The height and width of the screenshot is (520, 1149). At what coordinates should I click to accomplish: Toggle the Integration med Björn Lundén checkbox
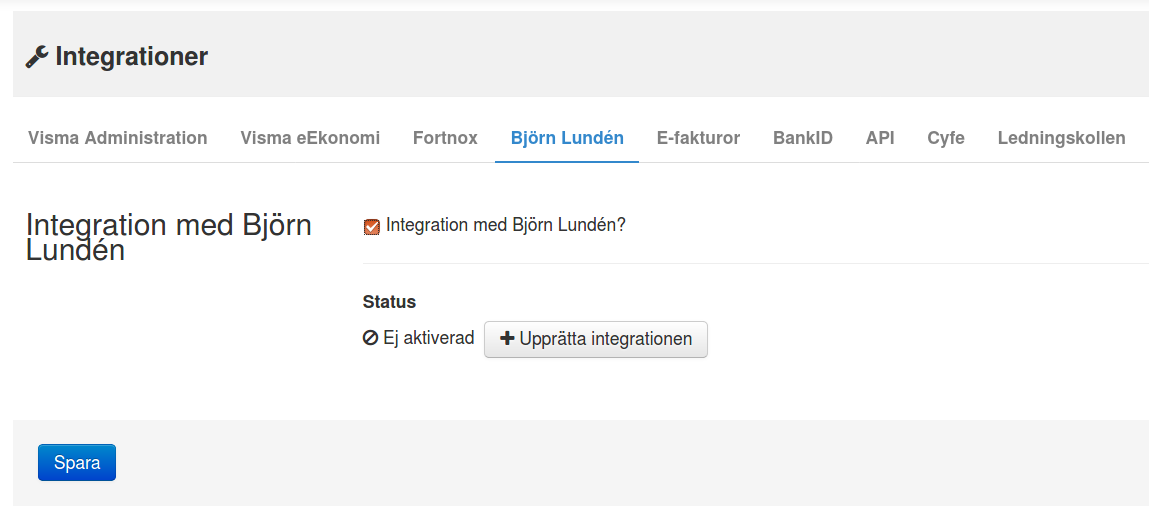tap(372, 226)
